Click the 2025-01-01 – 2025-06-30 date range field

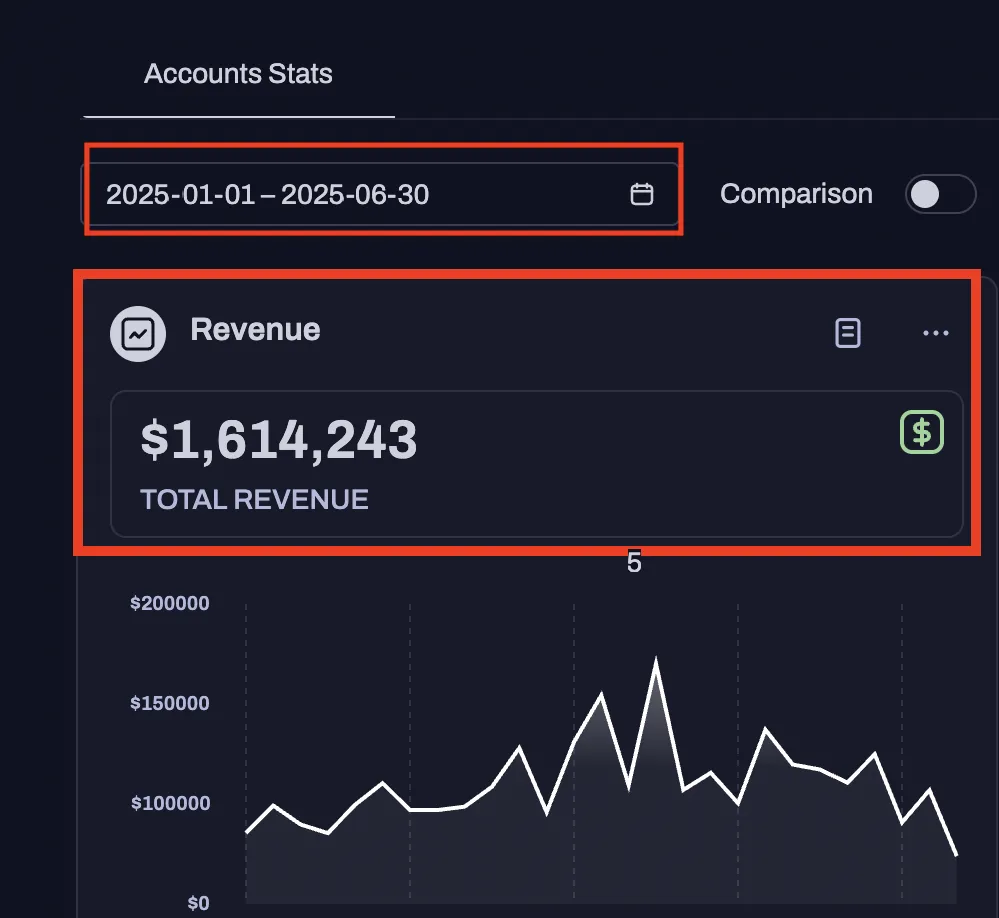coord(268,194)
